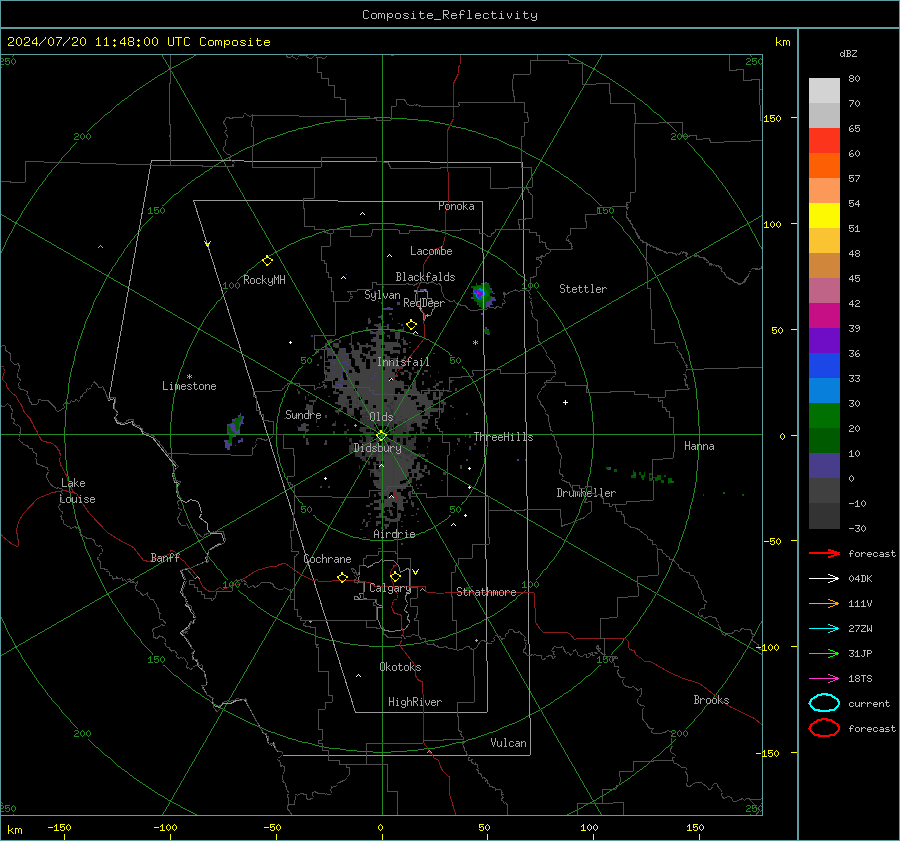Pick the magenta swatch between 42 and 39

coord(824,315)
